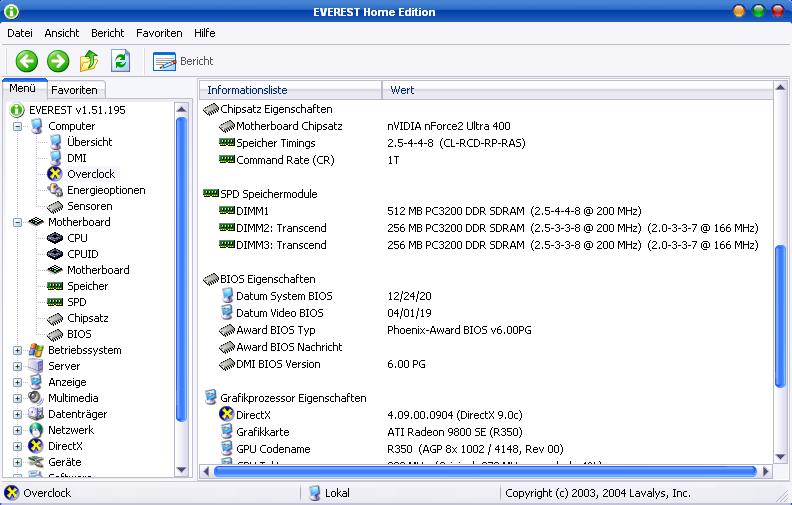Screen dimensions: 792x505
Task: Click the Multimedia speaker icon
Action: tap(36, 398)
